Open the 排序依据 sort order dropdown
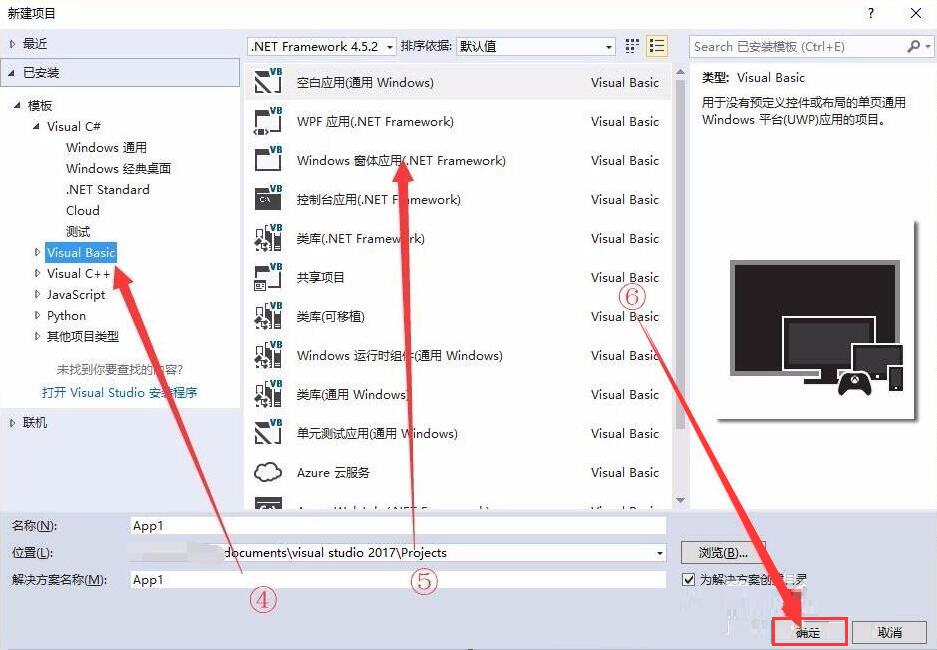The width and height of the screenshot is (937, 650). pos(610,46)
